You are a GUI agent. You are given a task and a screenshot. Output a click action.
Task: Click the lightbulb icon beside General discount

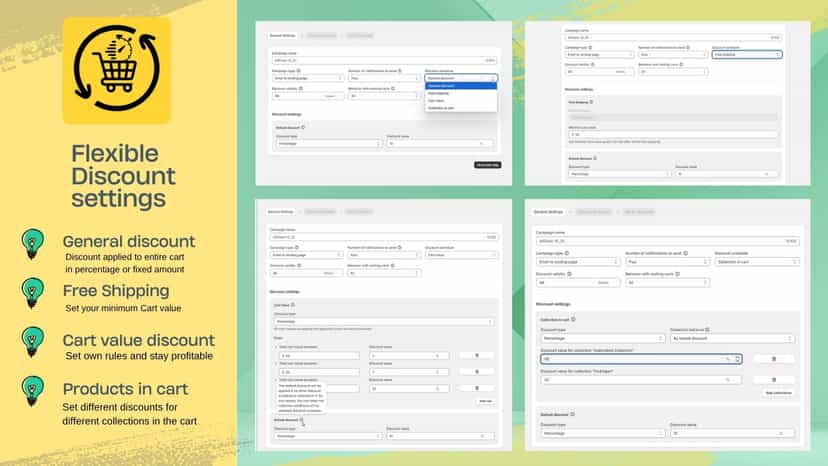click(33, 244)
